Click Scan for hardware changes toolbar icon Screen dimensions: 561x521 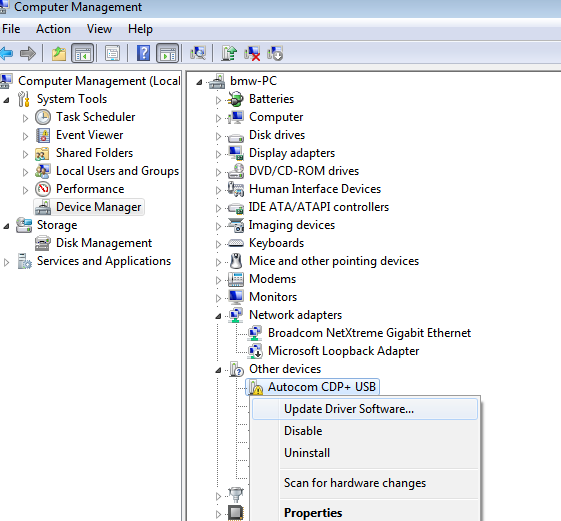point(198,54)
